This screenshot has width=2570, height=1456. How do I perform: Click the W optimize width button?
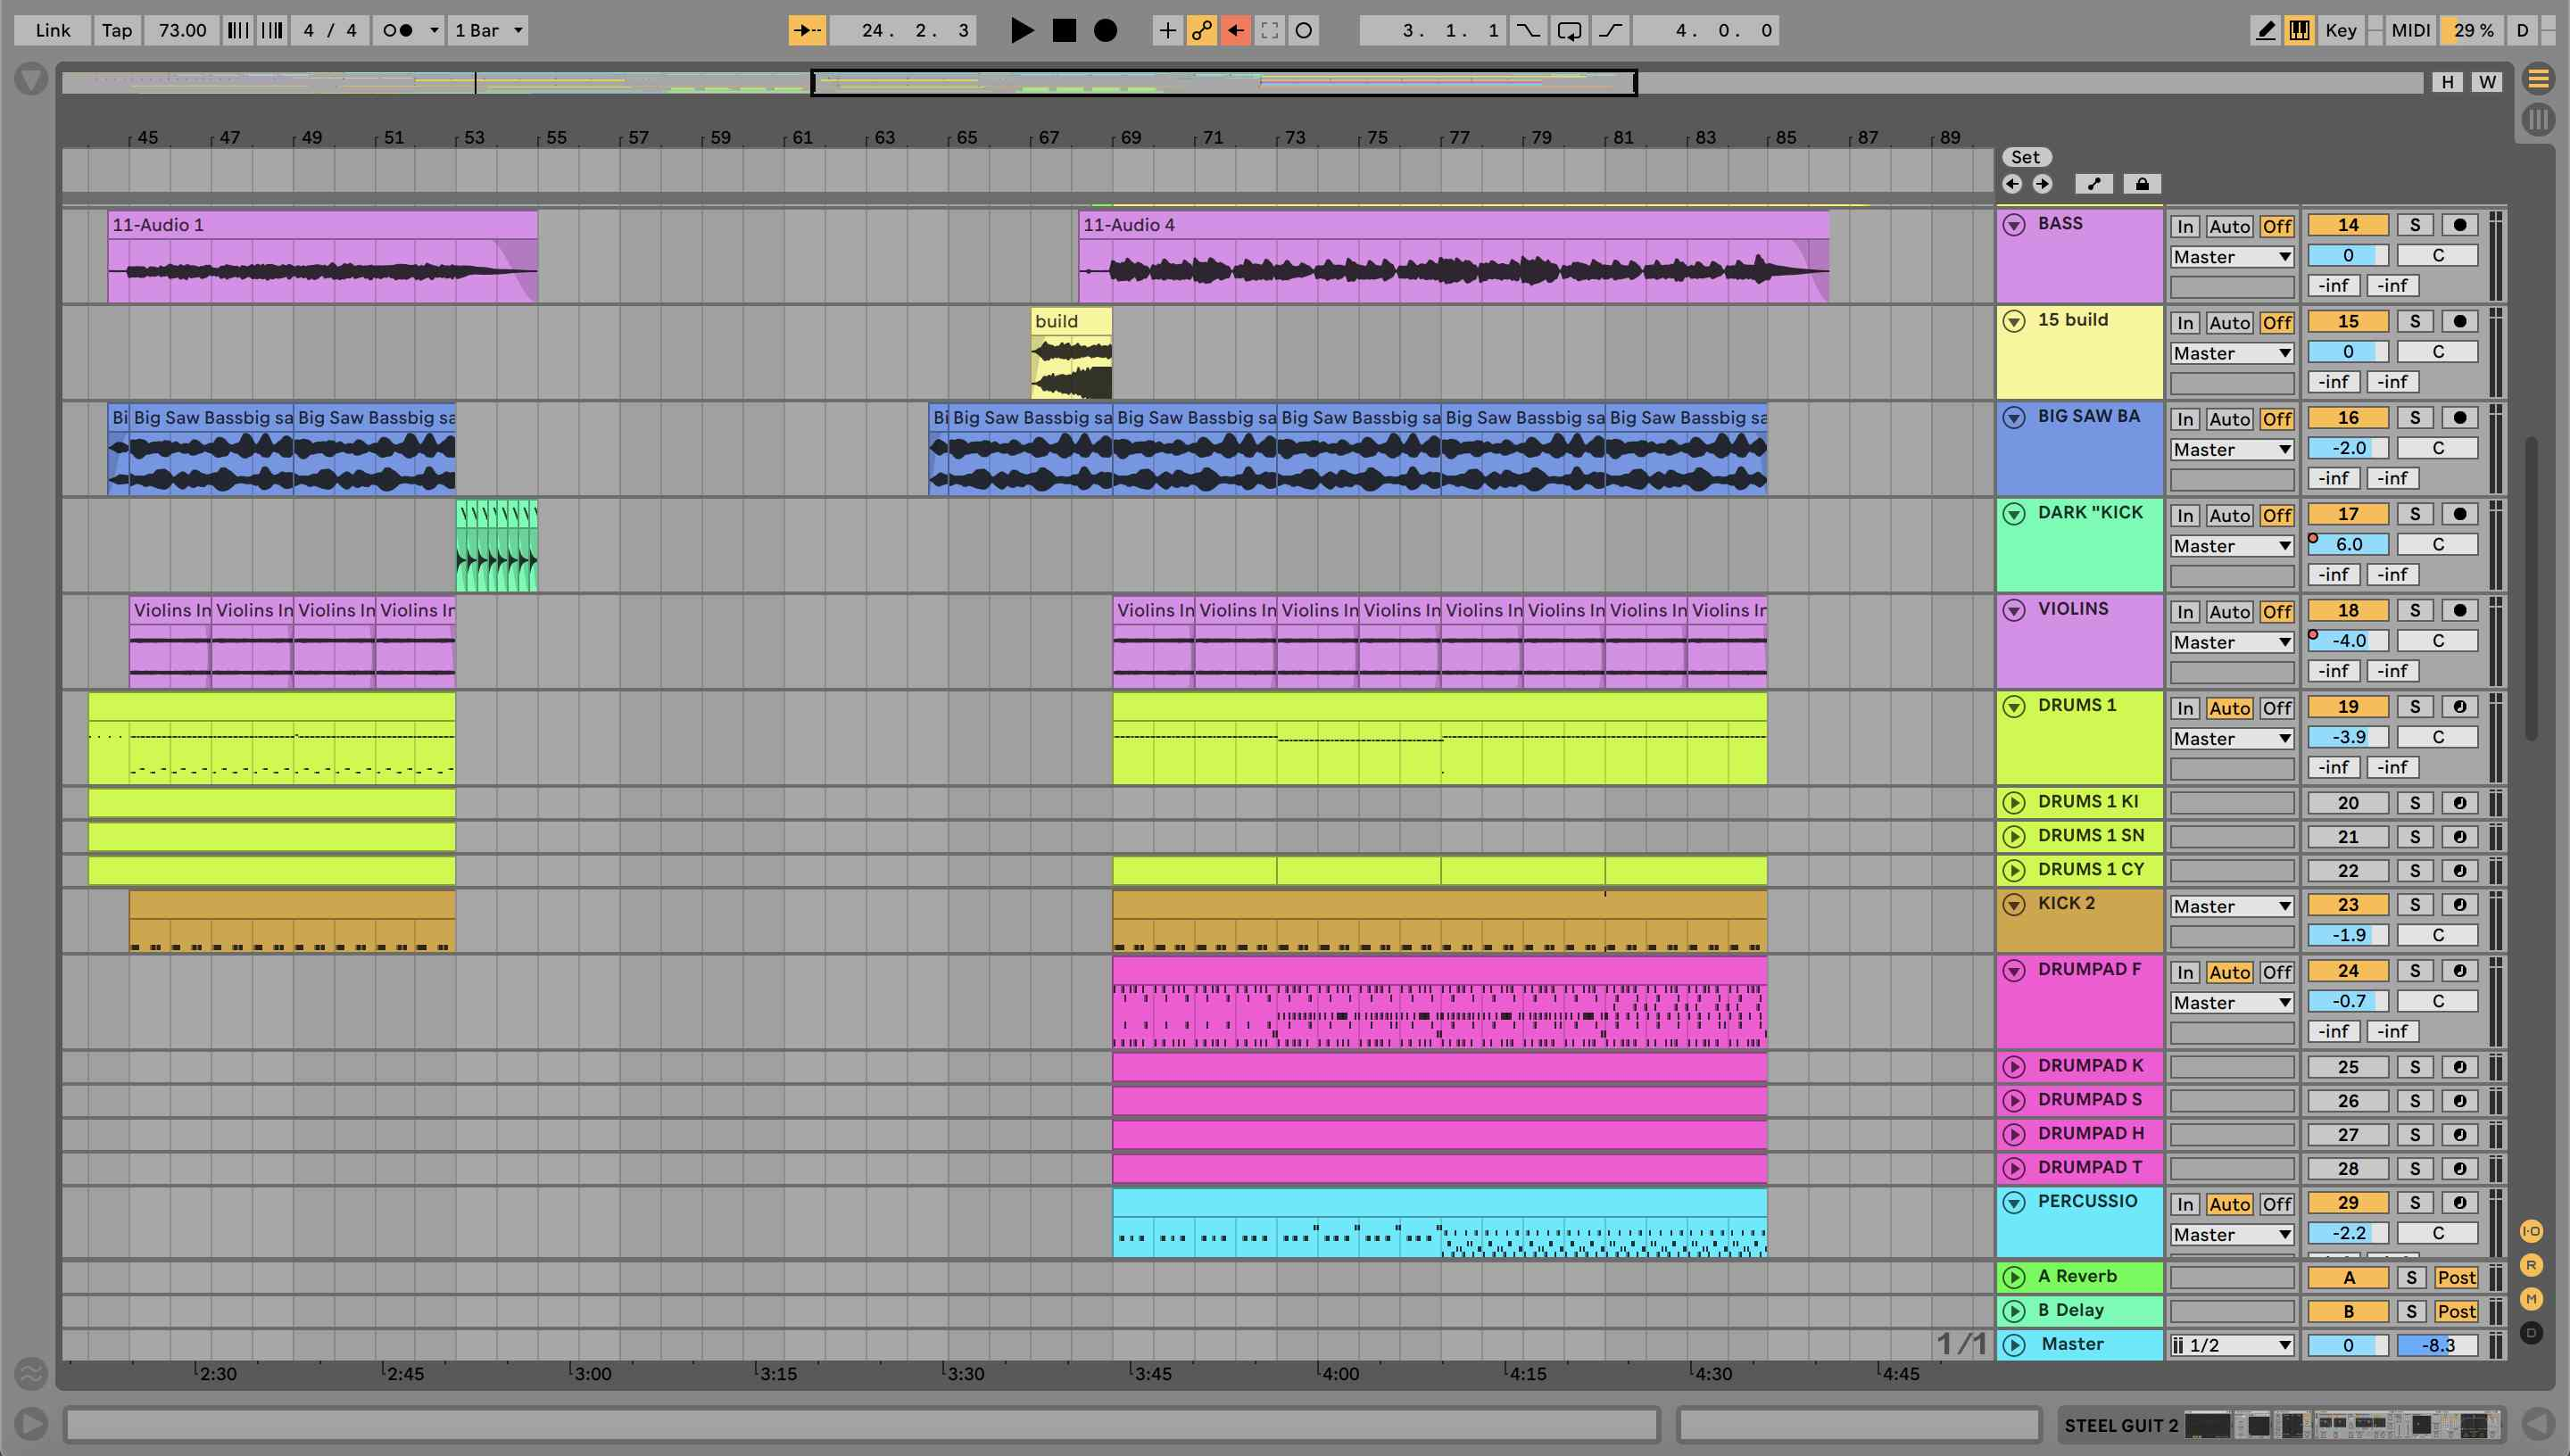(2487, 82)
